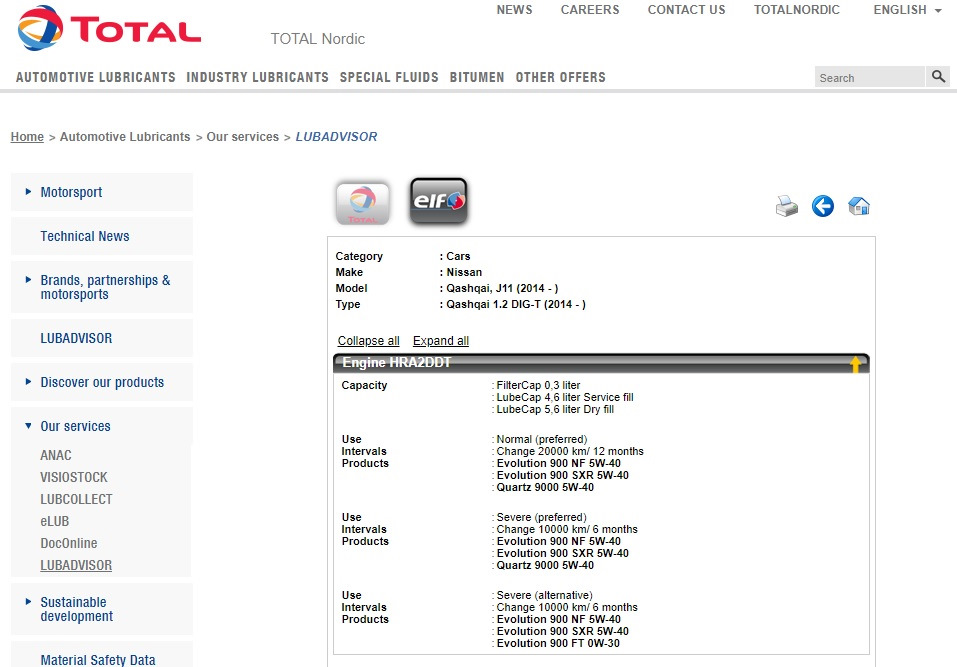
Task: Click 'Change 20000 km/ 12 months' text
Action: (570, 451)
